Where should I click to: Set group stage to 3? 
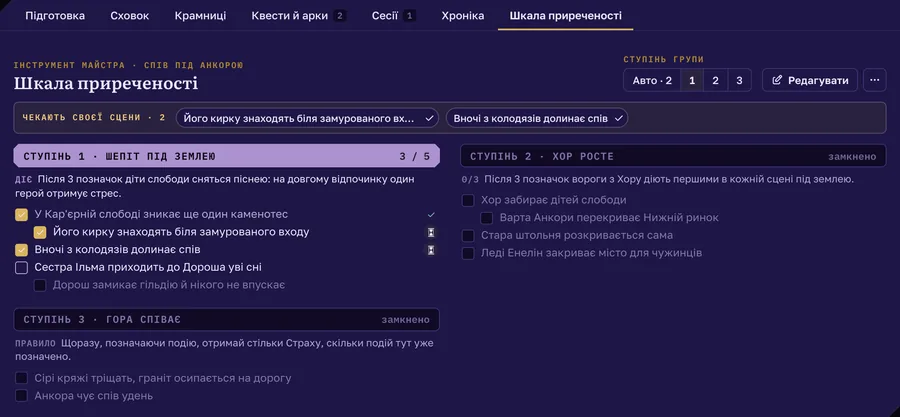click(739, 80)
